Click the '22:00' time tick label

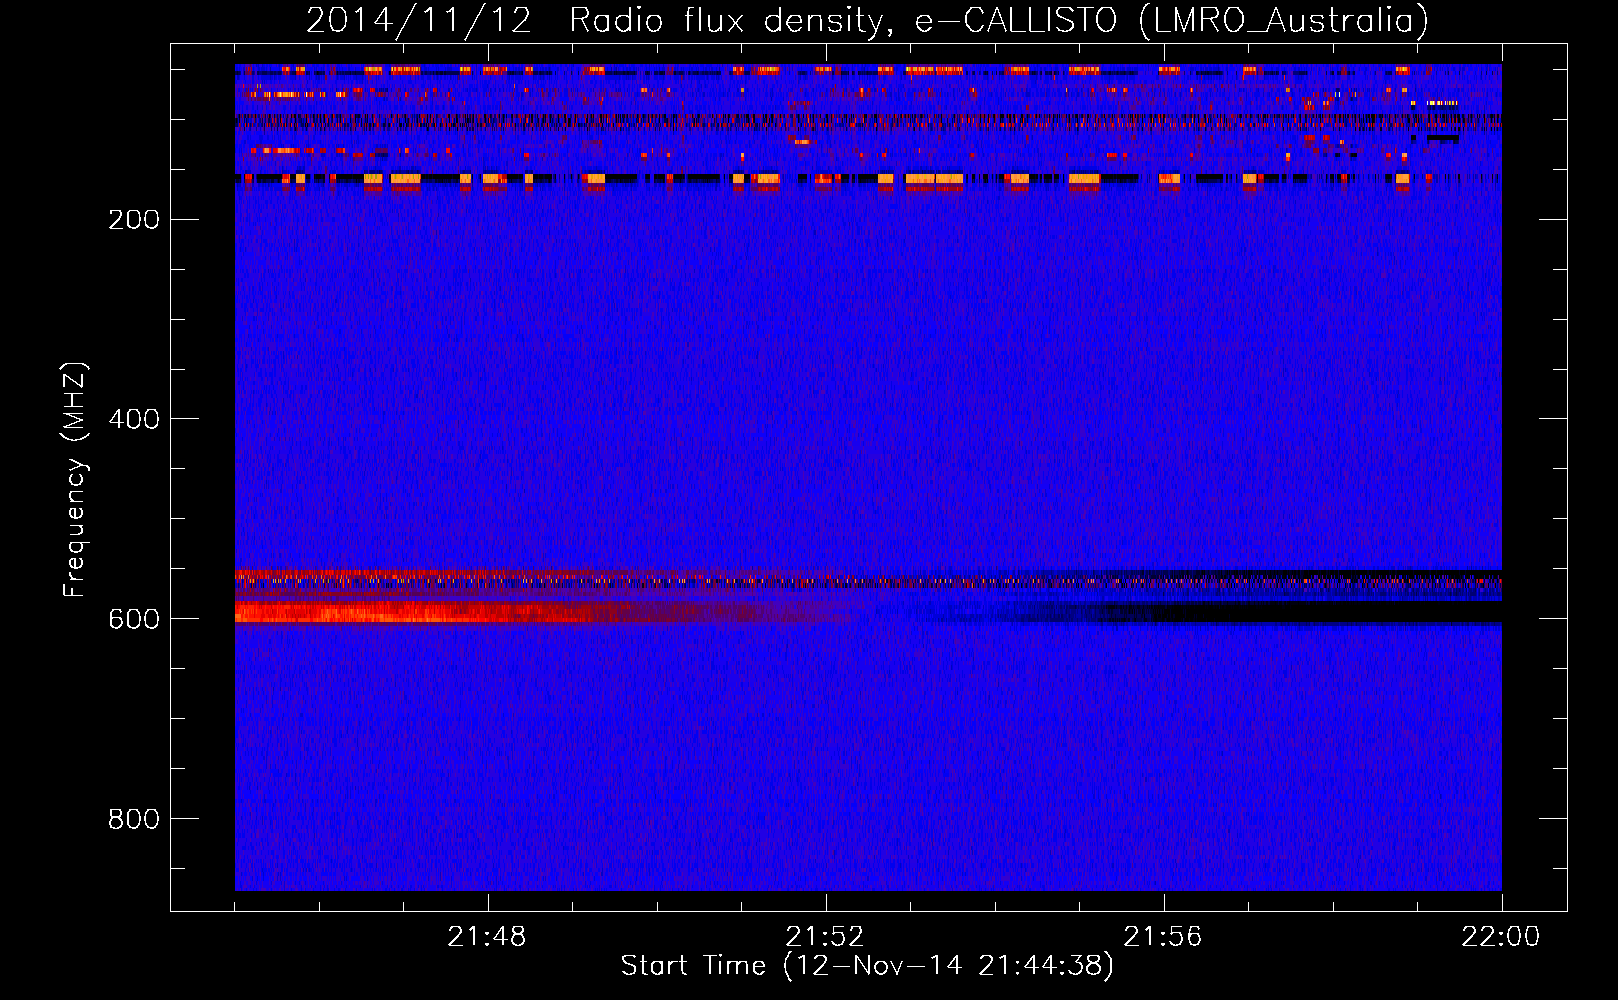click(x=1501, y=937)
